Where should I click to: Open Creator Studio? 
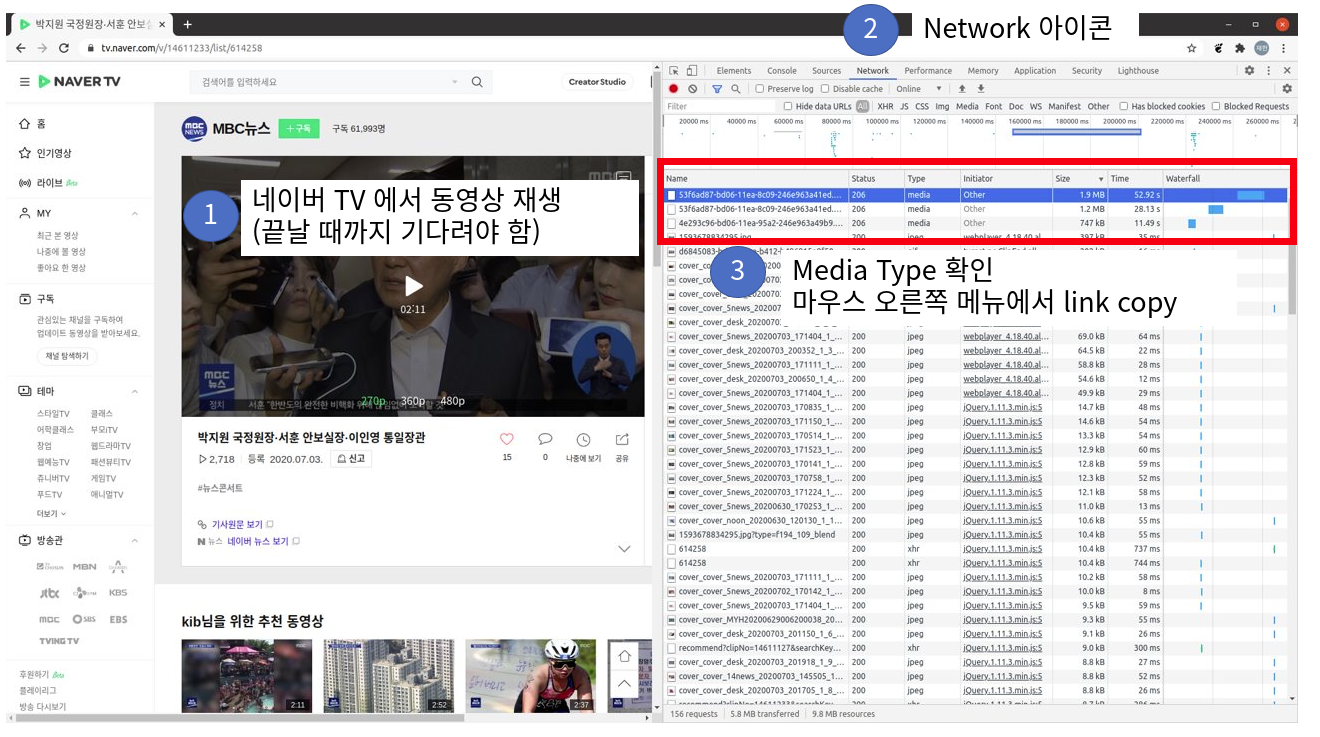[x=597, y=82]
